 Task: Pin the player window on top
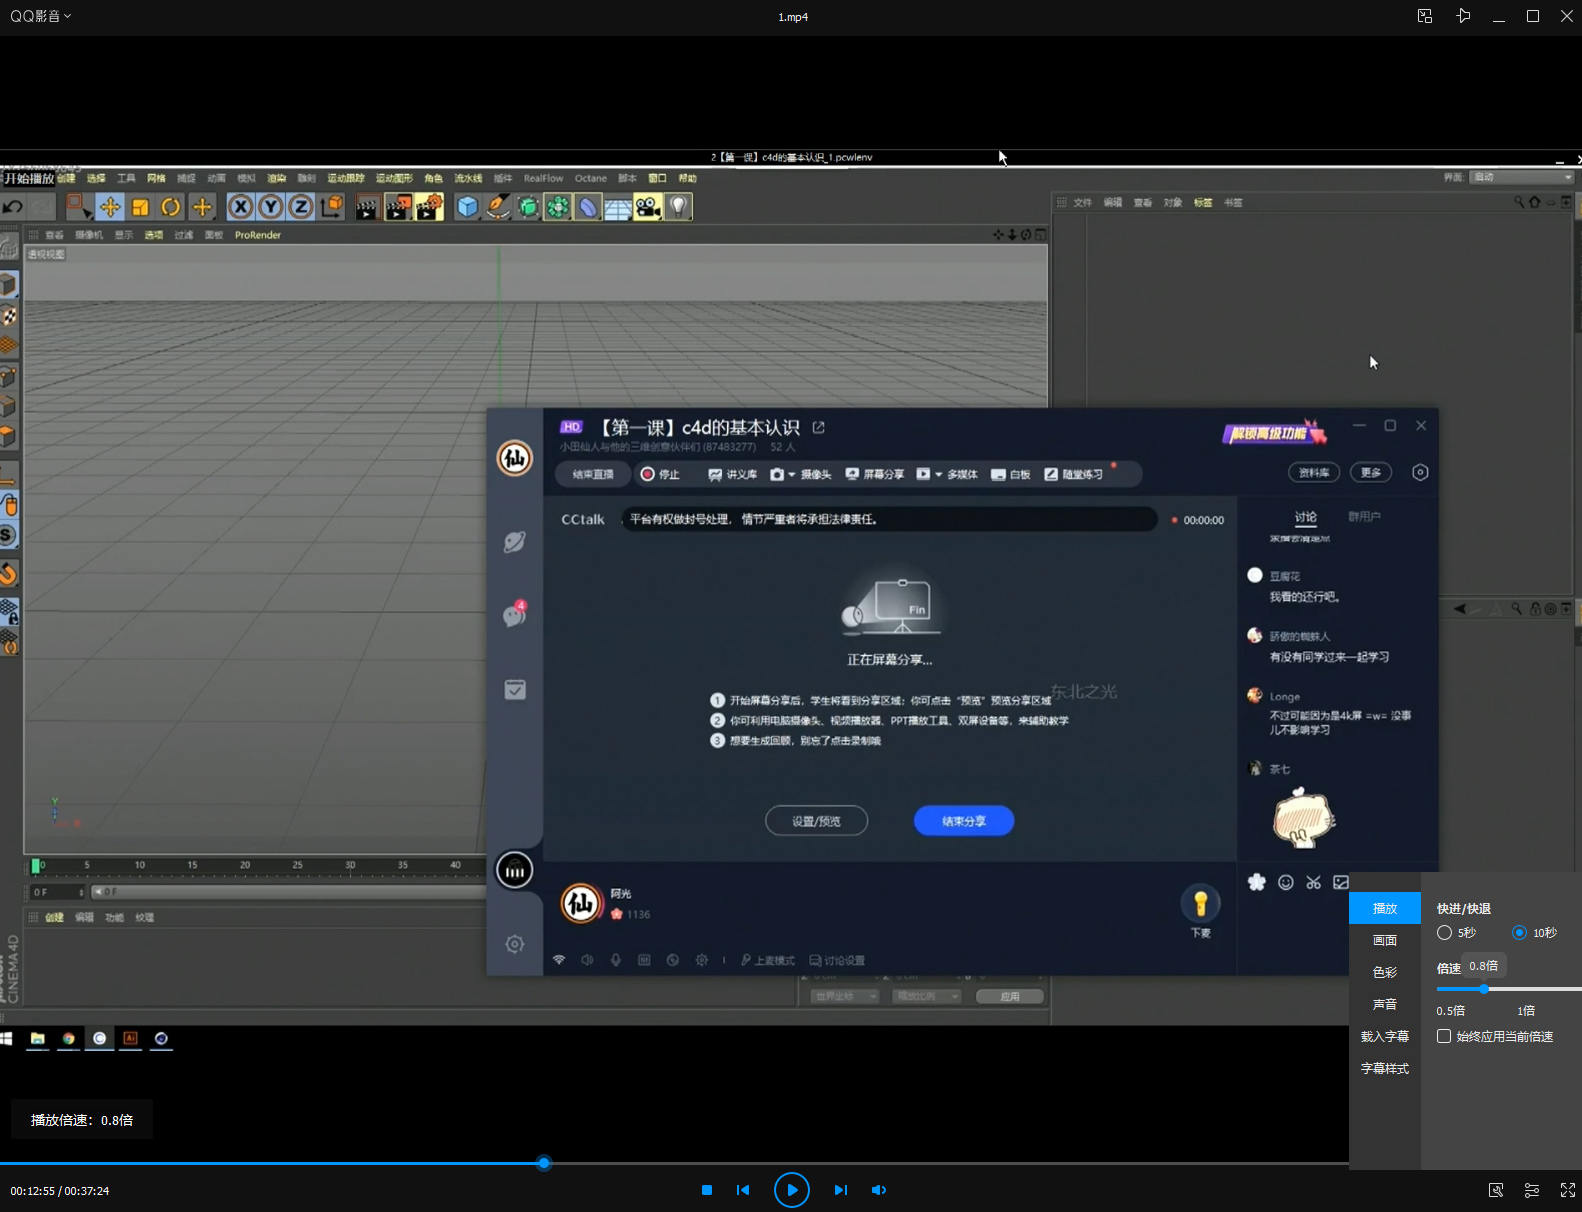click(x=1463, y=16)
